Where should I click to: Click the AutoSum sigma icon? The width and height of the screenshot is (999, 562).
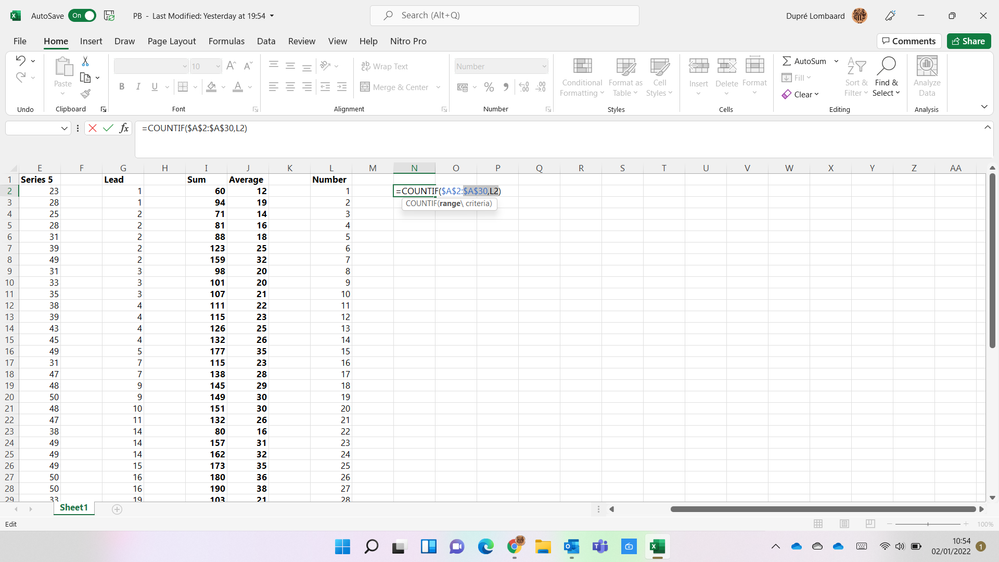(787, 61)
